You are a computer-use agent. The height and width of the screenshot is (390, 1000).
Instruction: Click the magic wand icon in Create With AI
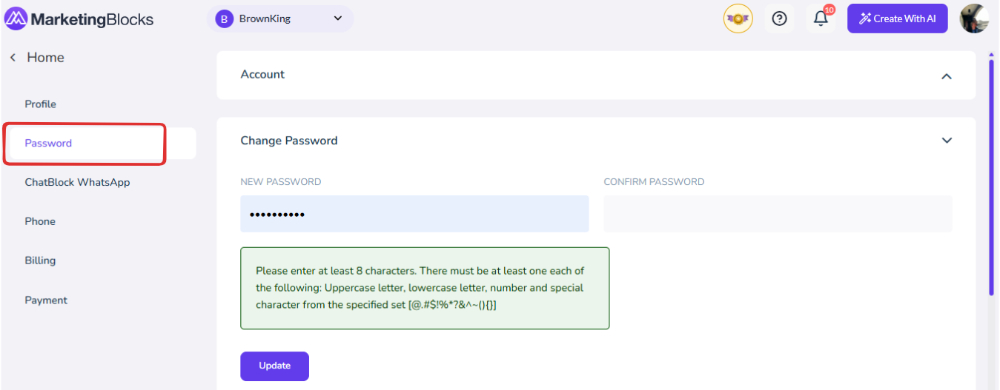865,18
